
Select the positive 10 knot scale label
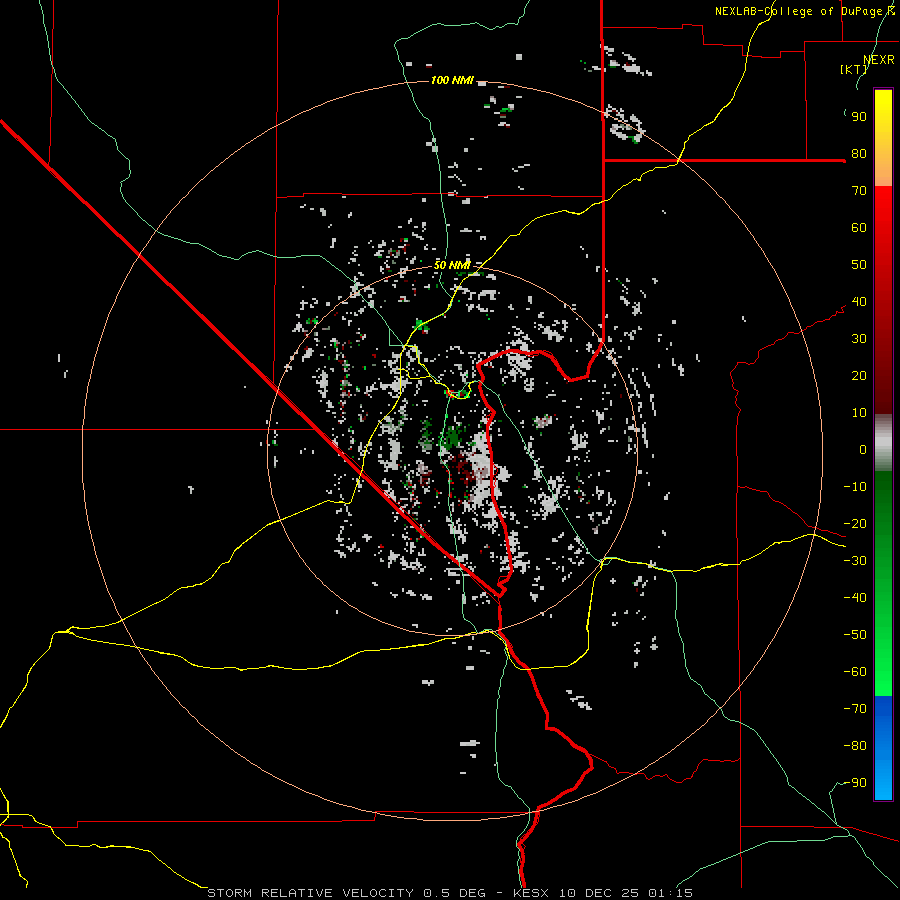click(859, 413)
